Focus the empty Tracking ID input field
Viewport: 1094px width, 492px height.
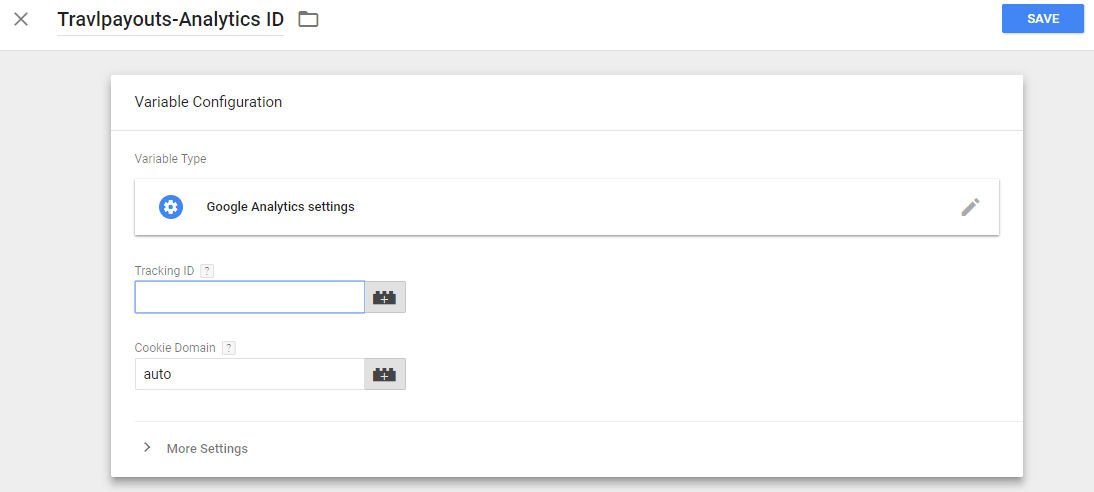click(249, 297)
